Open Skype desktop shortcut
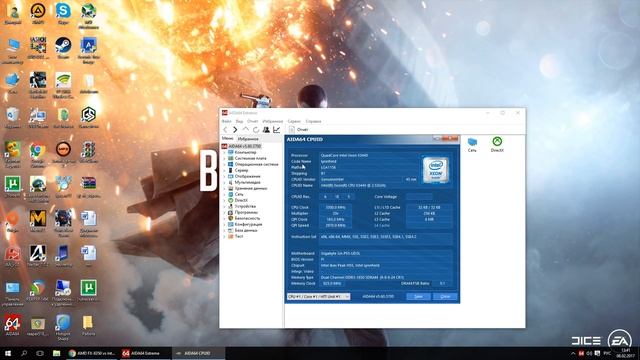640x360 pixels. pyautogui.click(x=63, y=13)
